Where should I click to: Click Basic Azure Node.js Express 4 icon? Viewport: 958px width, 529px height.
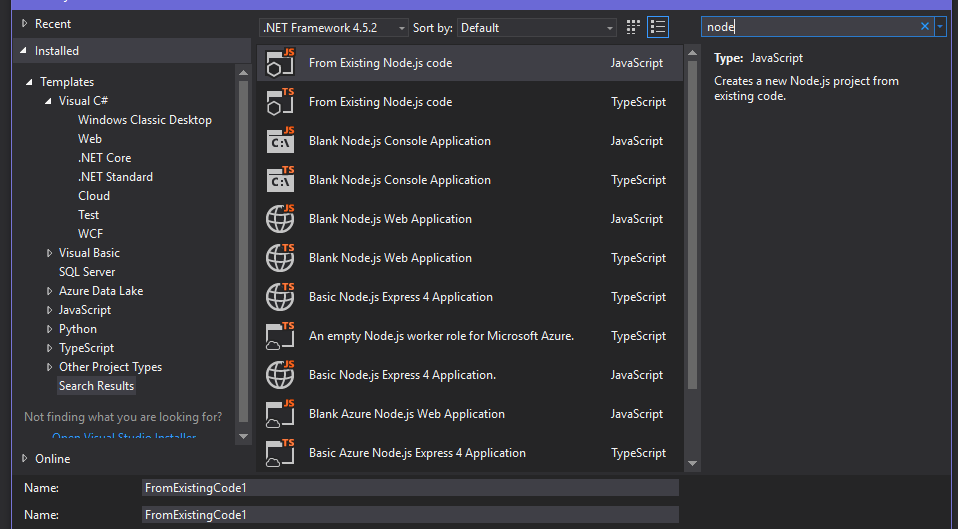(x=280, y=453)
